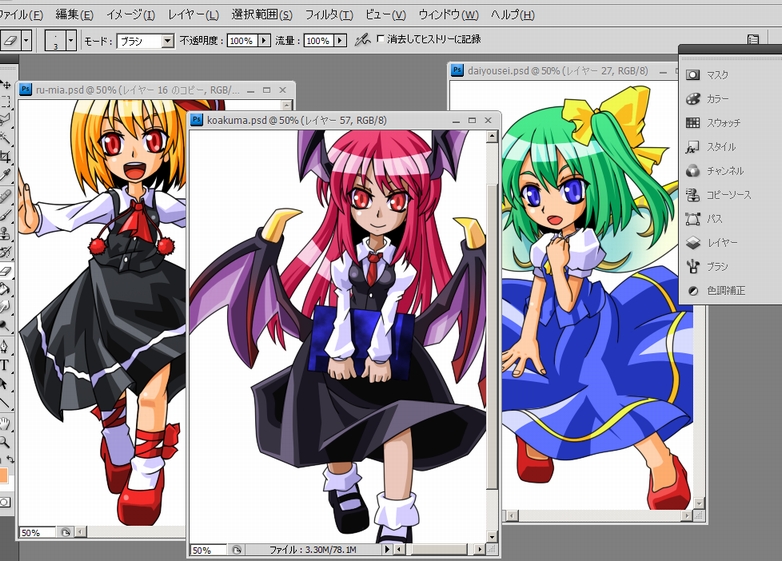
Task: Open 編集 menu
Action: point(74,14)
